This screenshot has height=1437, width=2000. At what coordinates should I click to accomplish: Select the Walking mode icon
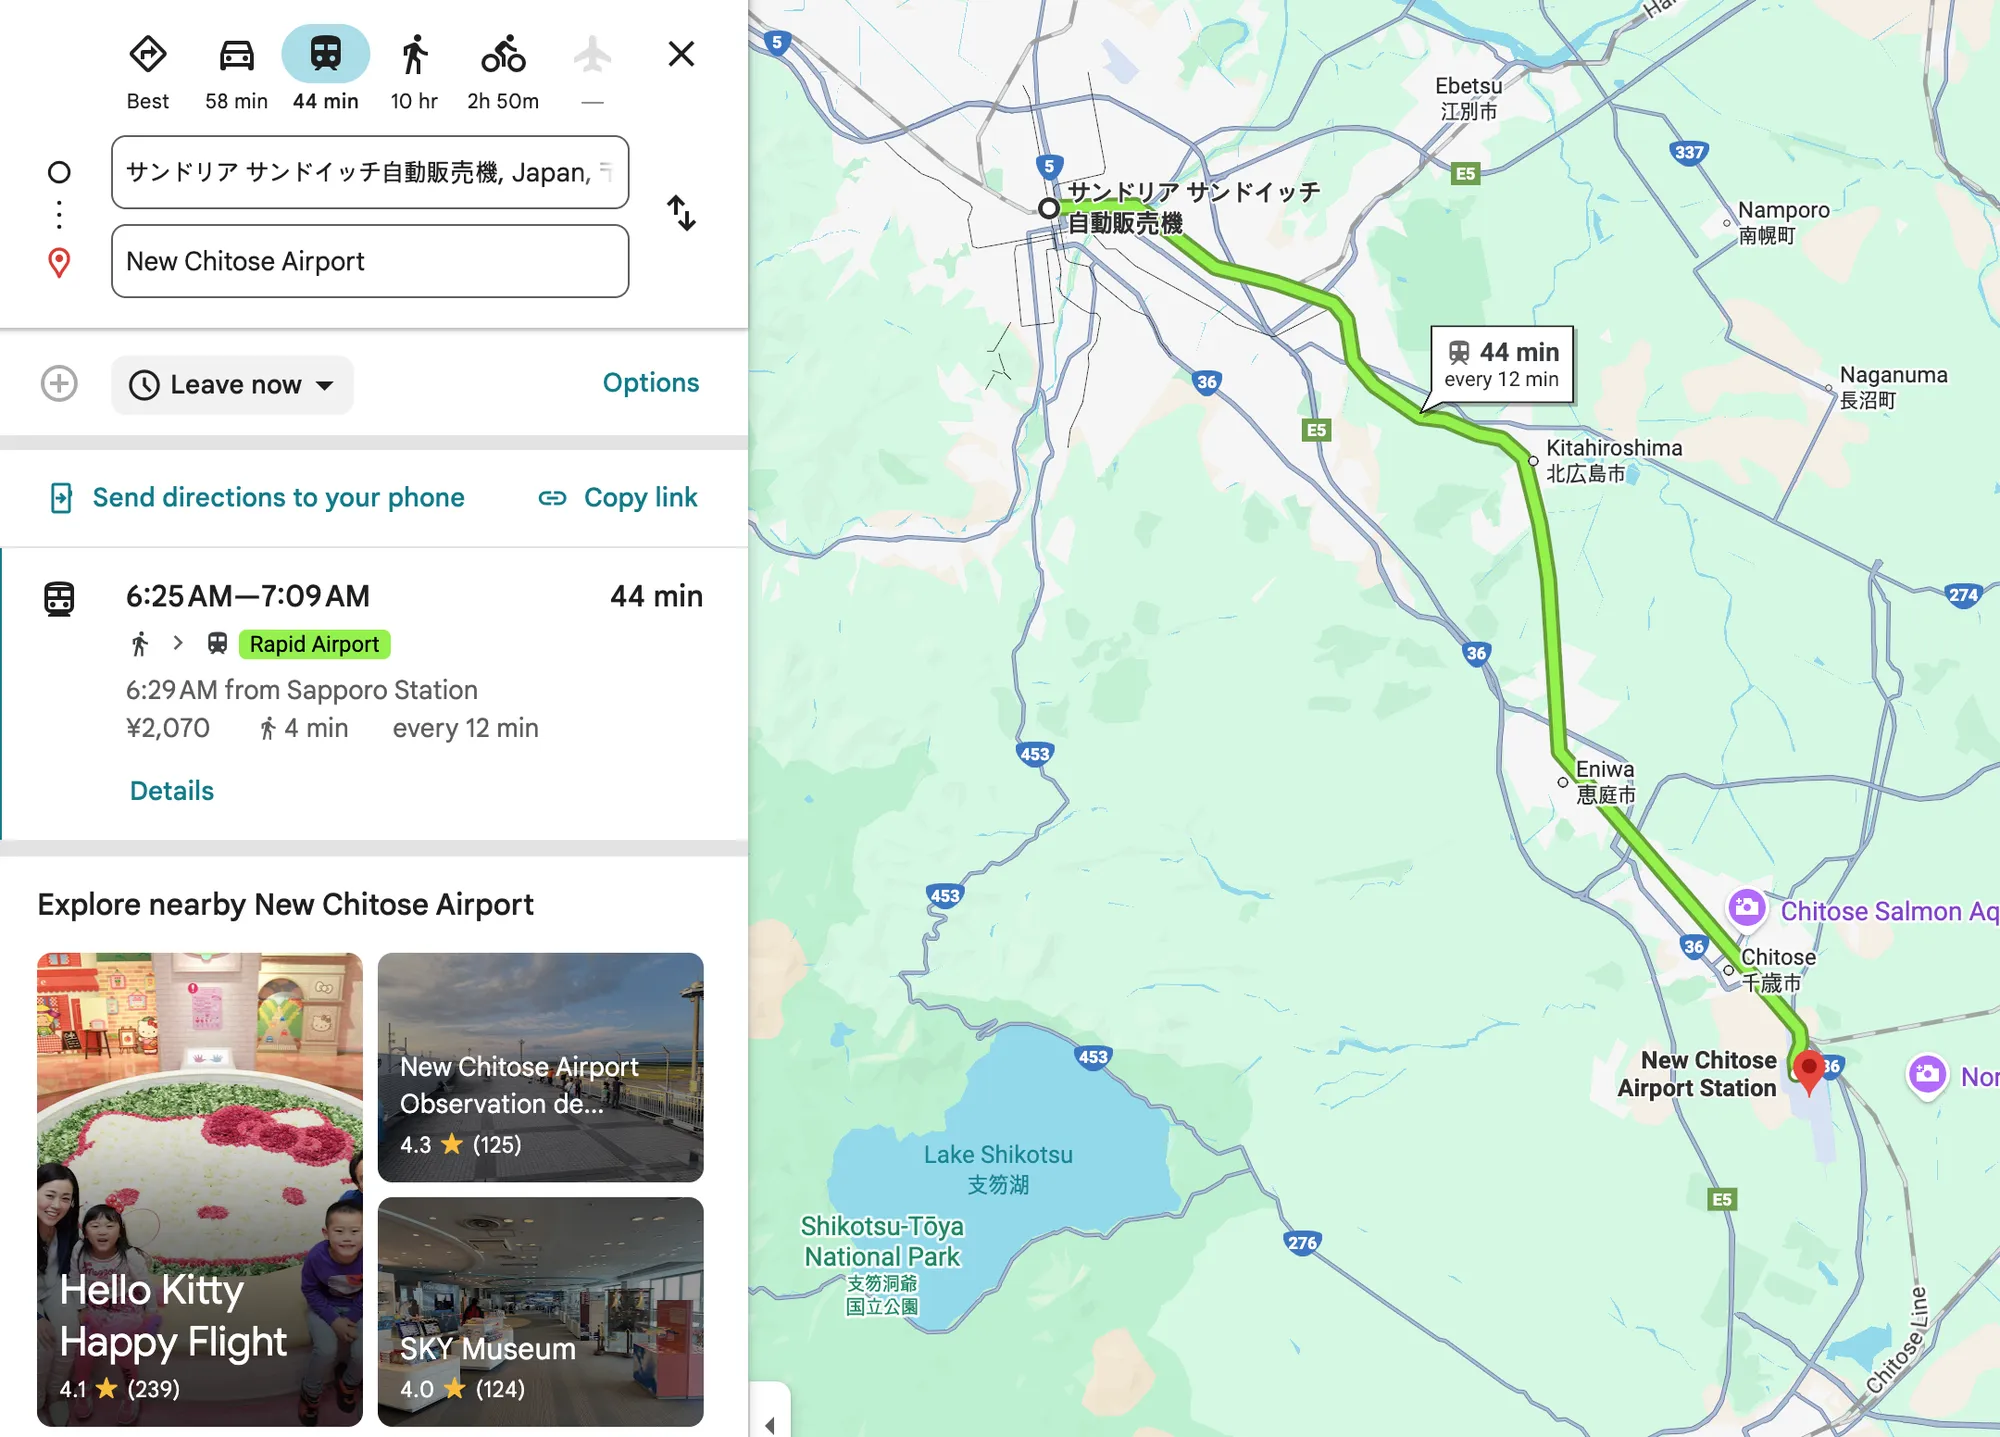click(414, 54)
